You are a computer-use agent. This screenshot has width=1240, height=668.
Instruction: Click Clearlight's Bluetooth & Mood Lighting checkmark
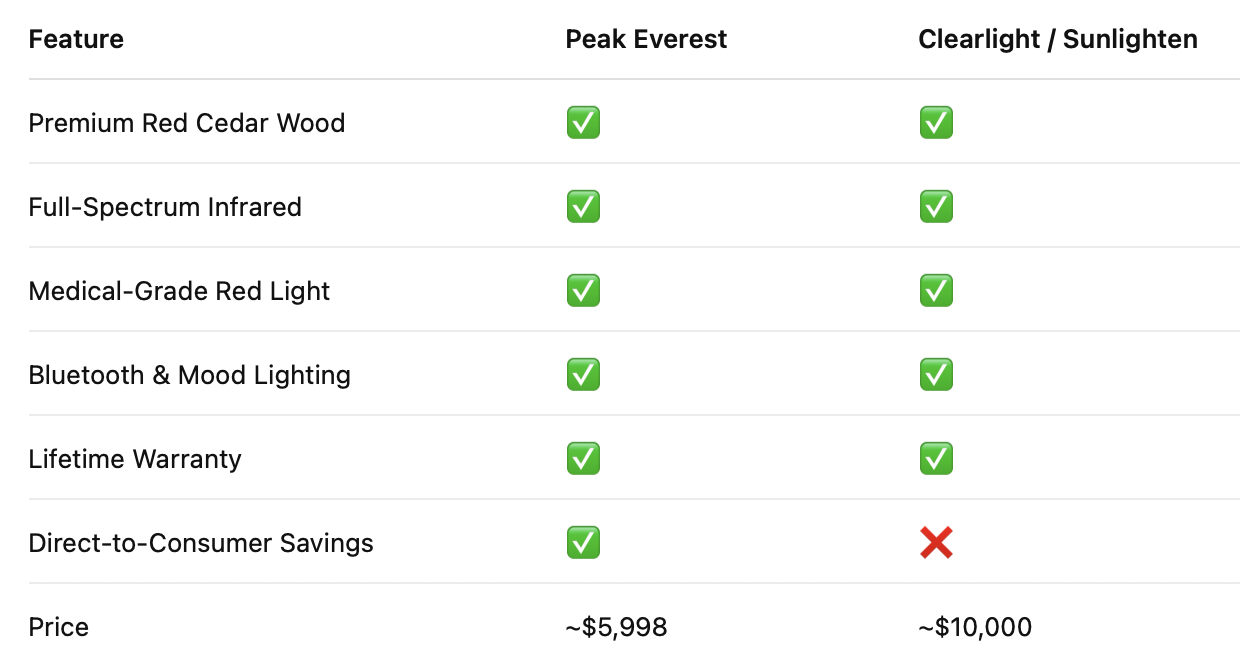click(936, 375)
